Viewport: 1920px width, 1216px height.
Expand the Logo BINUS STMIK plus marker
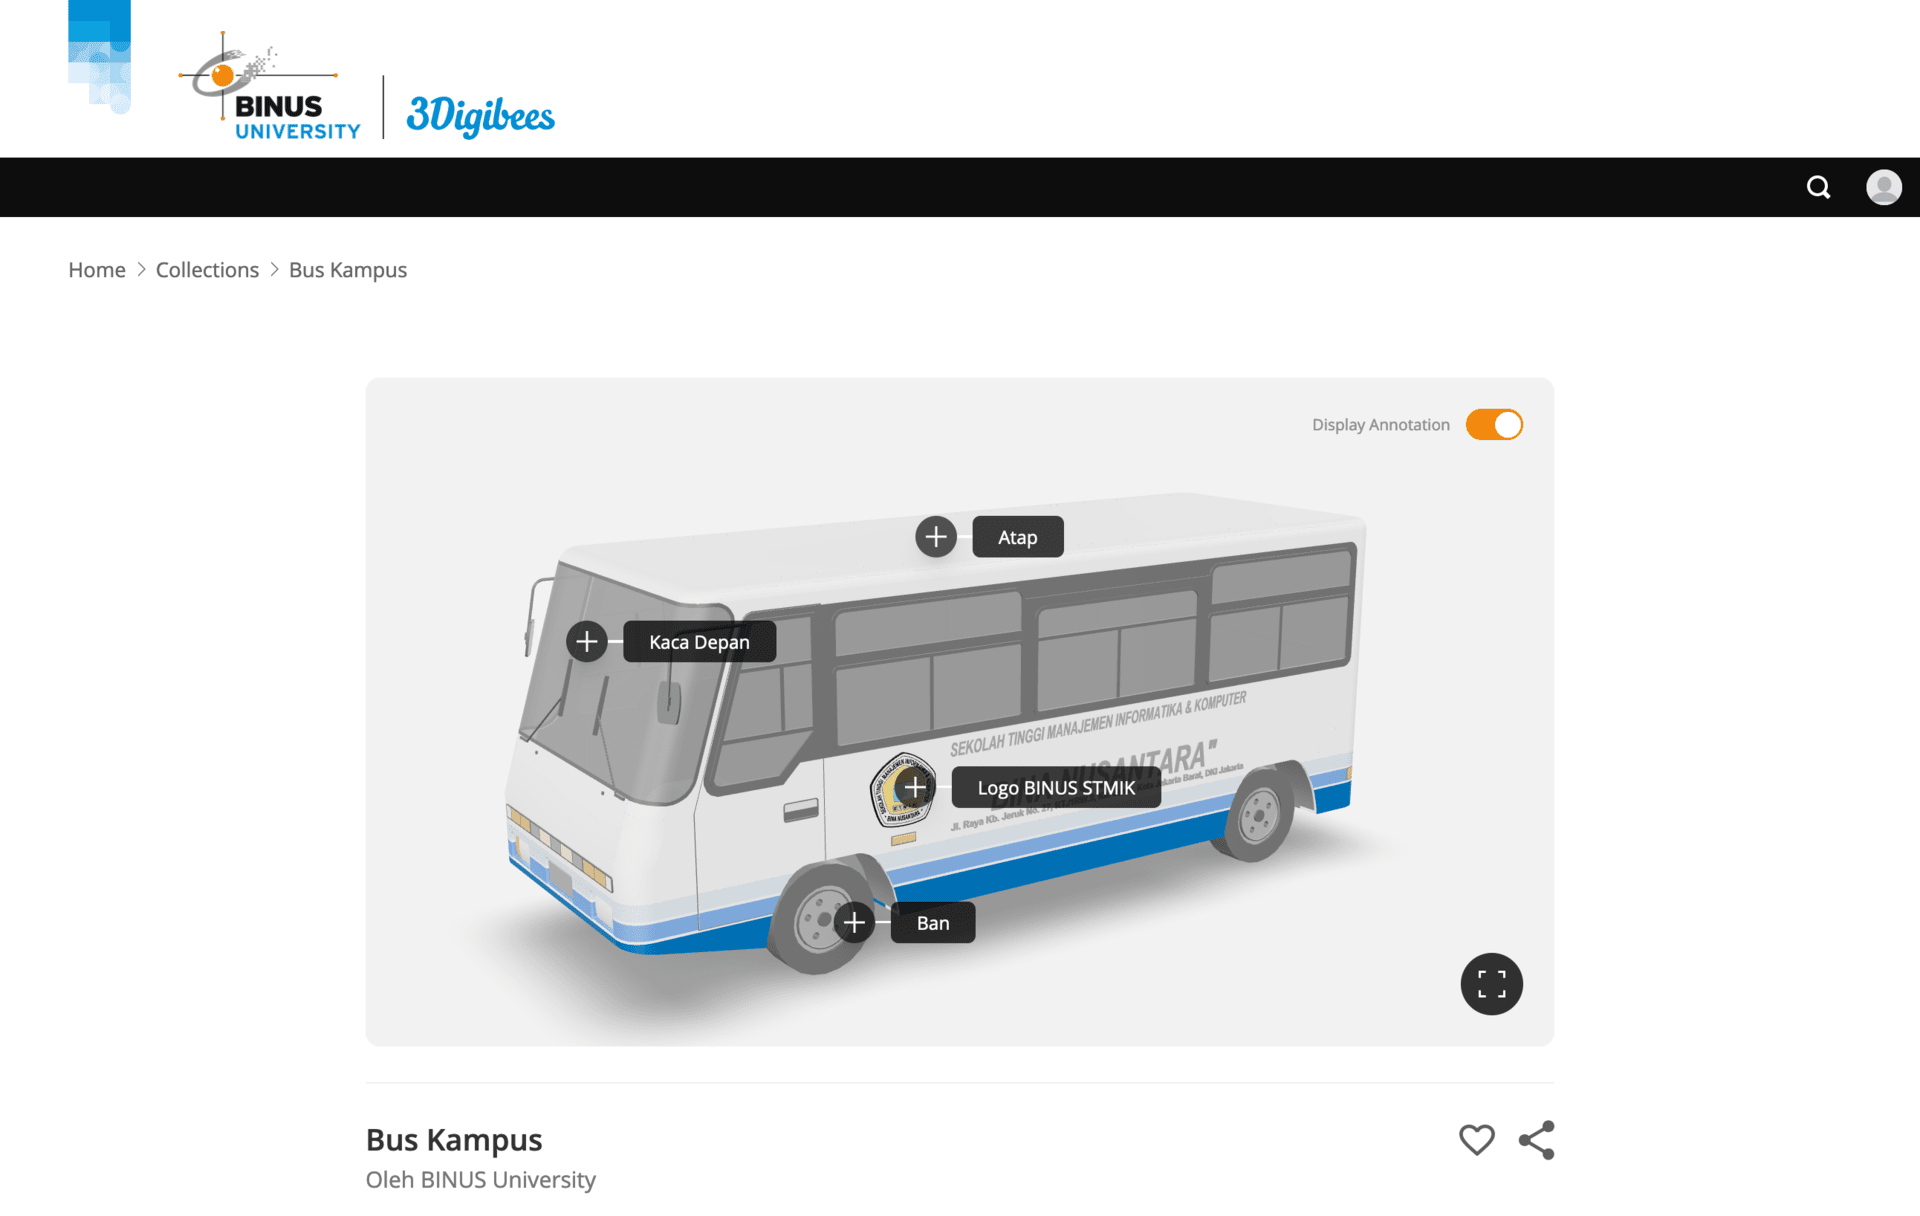[x=914, y=787]
